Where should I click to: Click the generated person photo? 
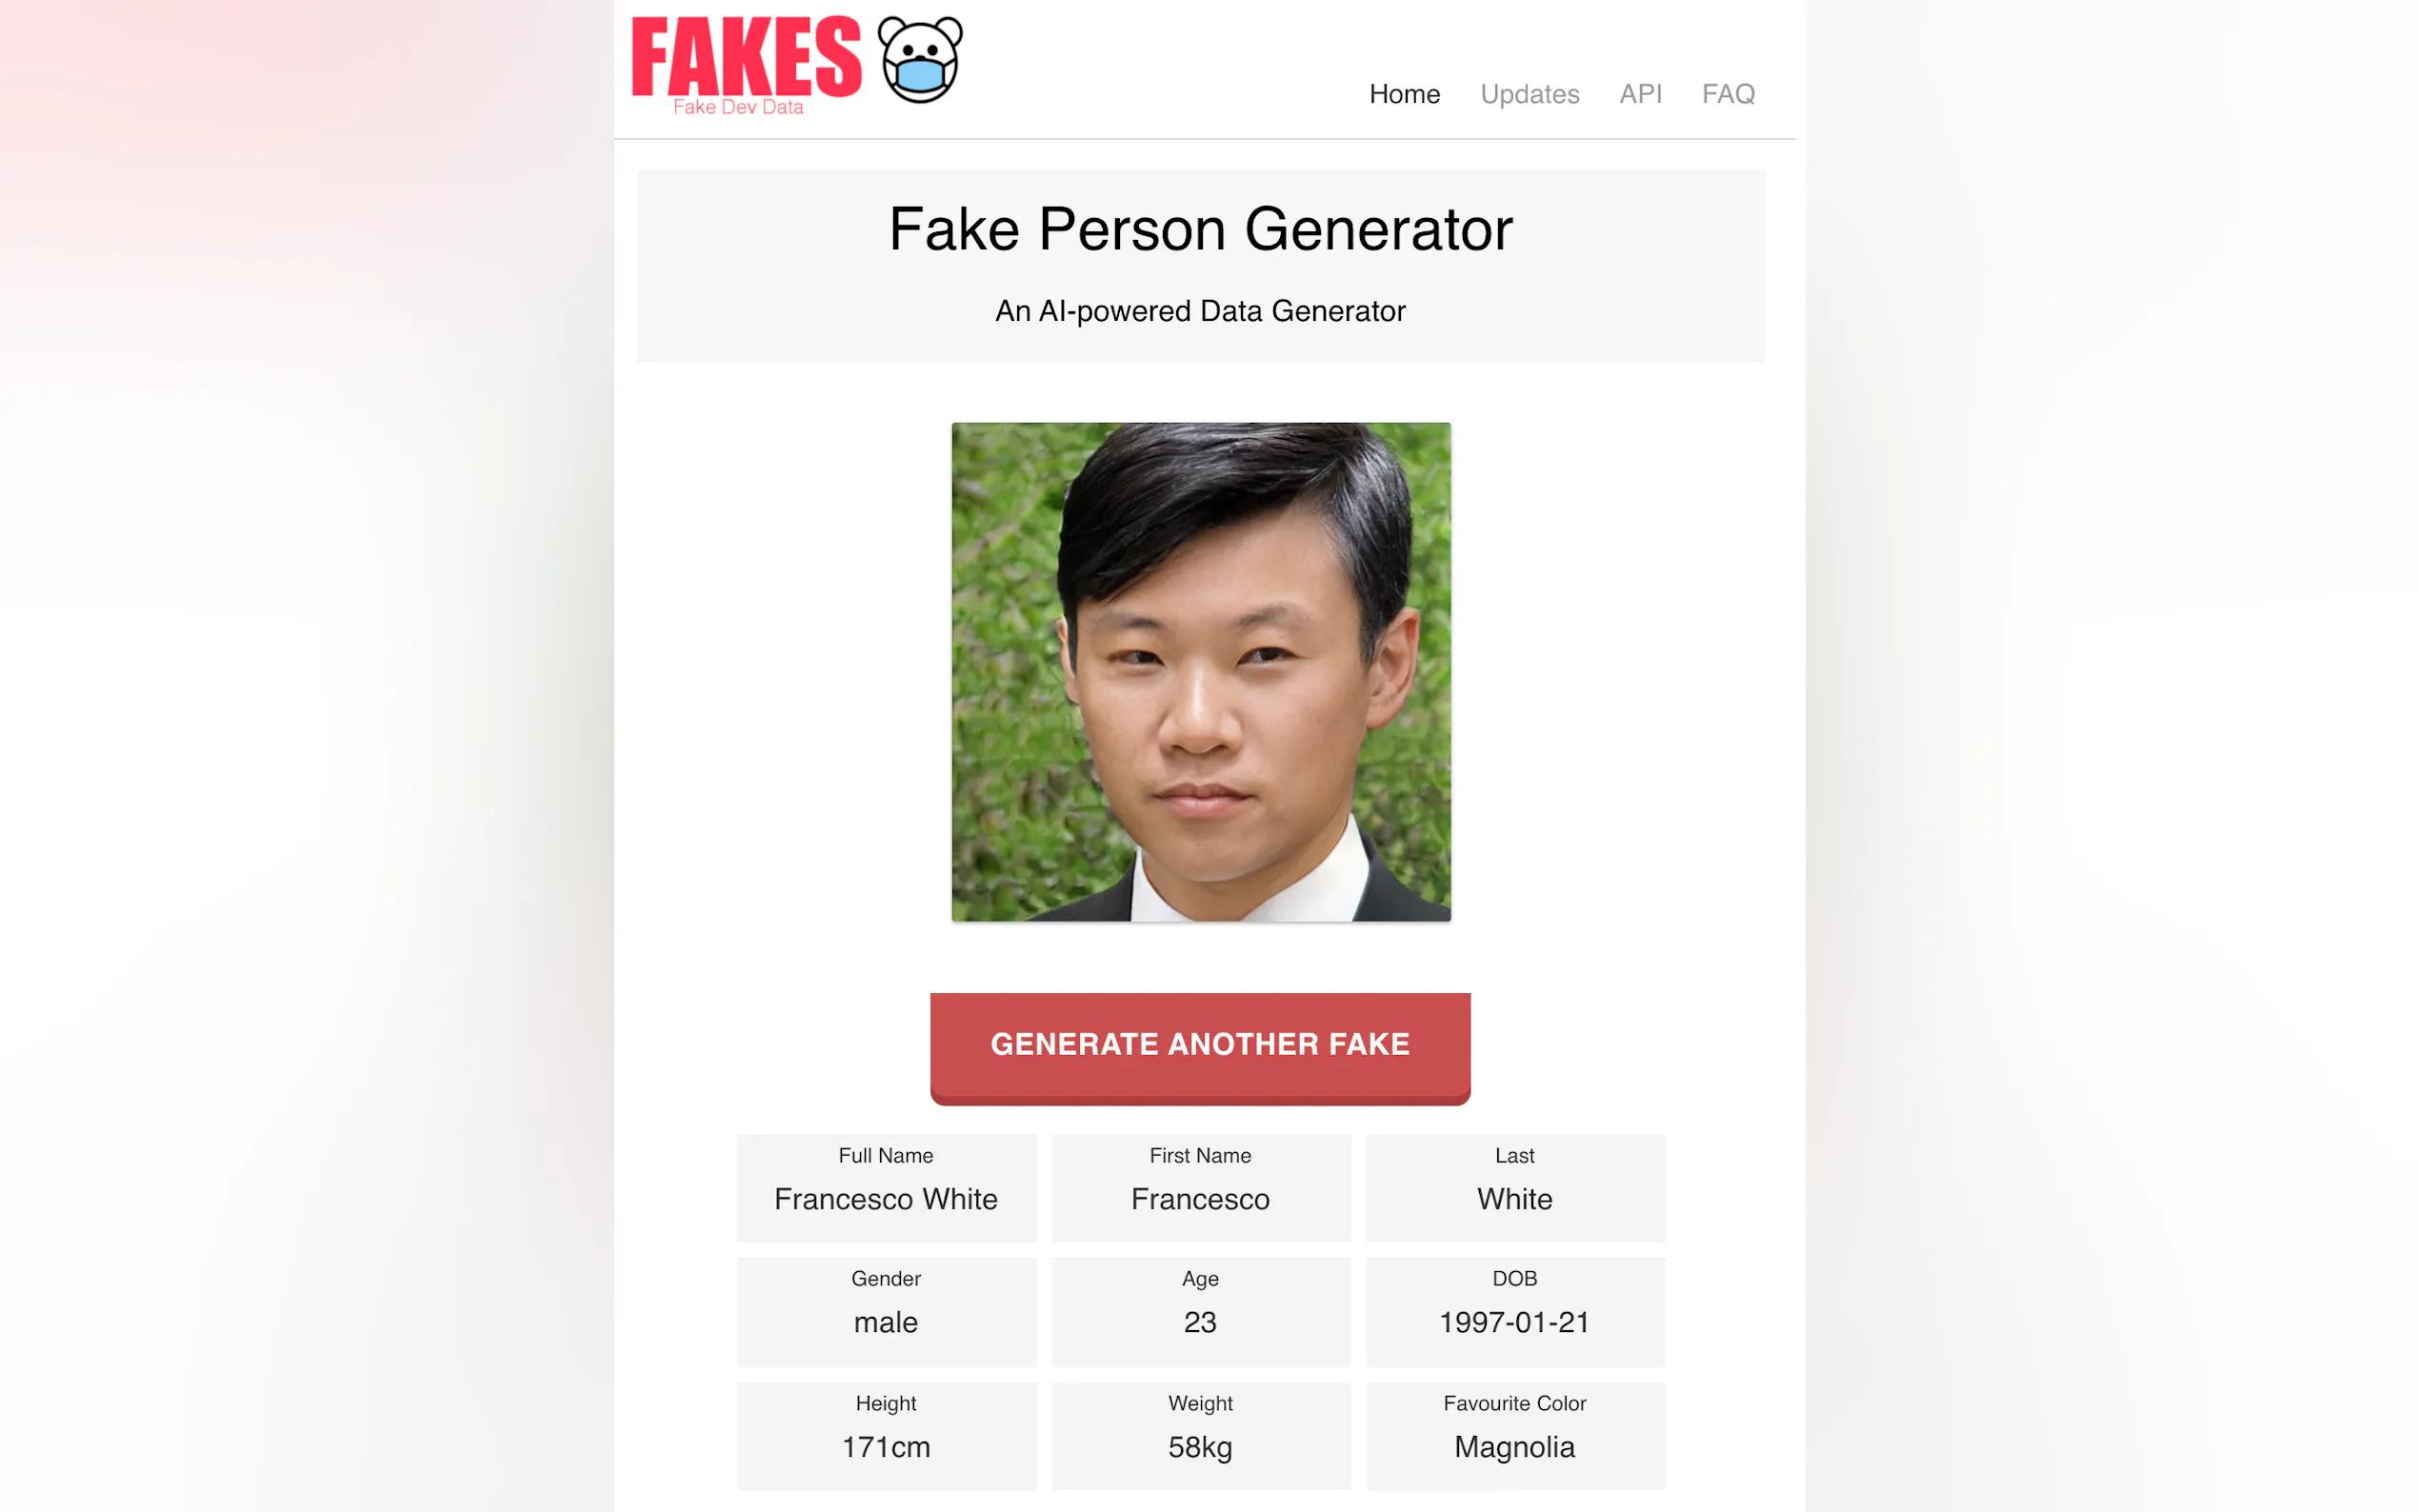1200,672
